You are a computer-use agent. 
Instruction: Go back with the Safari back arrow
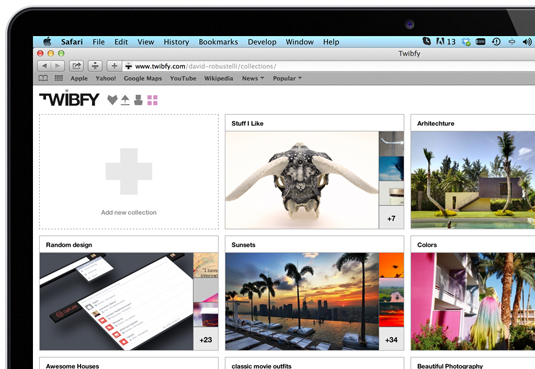pos(44,66)
